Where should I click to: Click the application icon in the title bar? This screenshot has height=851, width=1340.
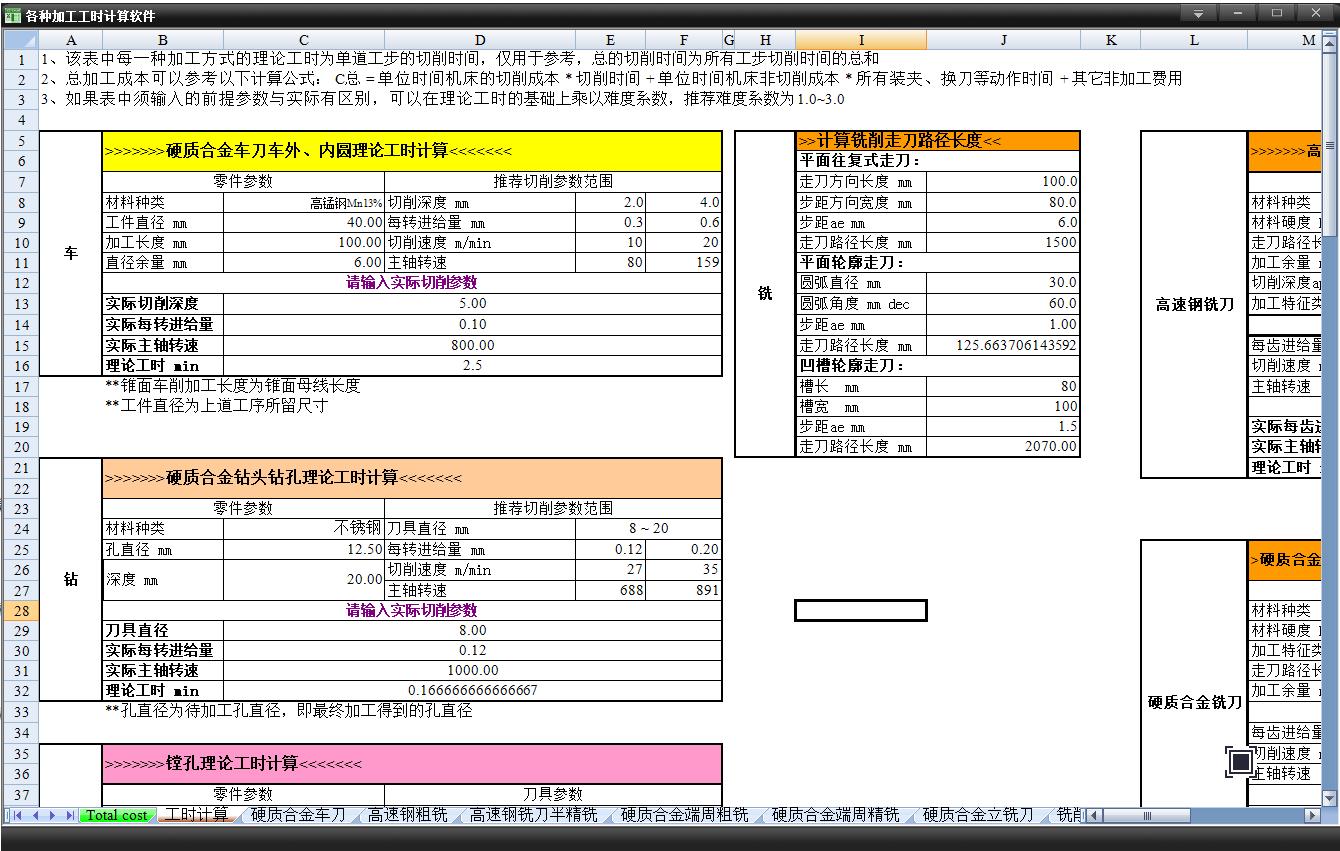click(x=12, y=15)
